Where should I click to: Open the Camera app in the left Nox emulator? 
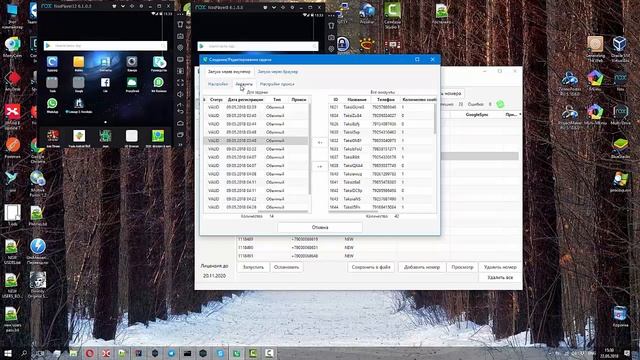pos(132,62)
